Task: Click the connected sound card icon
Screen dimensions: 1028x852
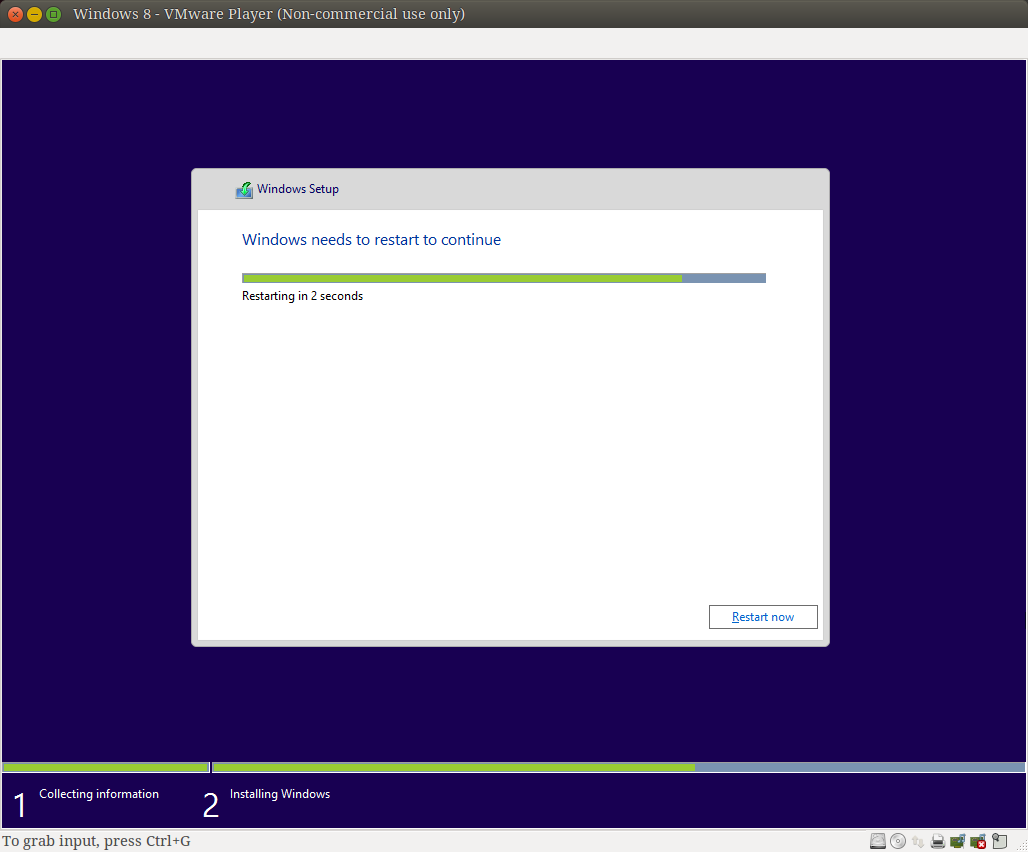Action: point(957,841)
